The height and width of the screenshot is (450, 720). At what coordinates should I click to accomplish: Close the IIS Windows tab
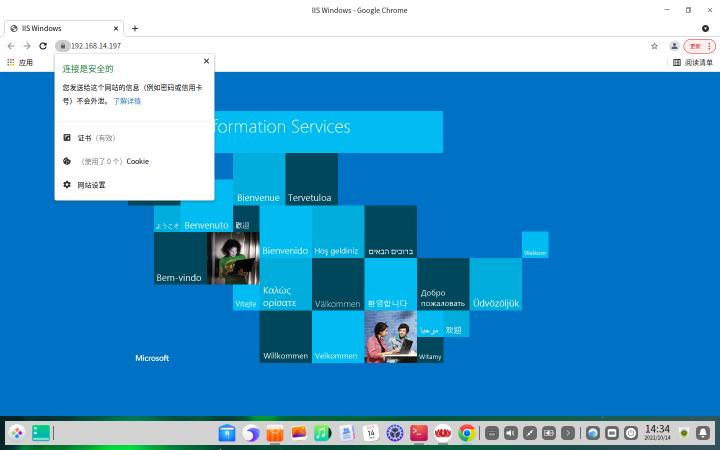pos(116,28)
